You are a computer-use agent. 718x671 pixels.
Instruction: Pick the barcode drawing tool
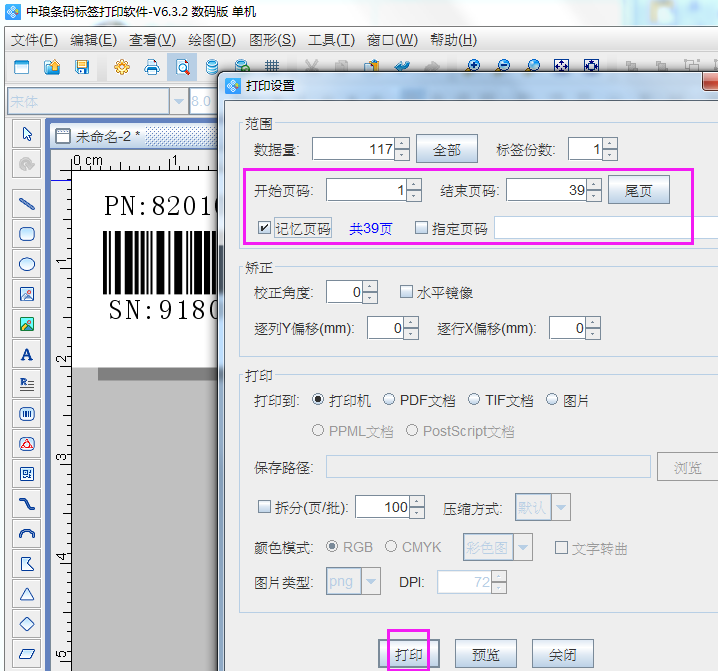(x=27, y=413)
